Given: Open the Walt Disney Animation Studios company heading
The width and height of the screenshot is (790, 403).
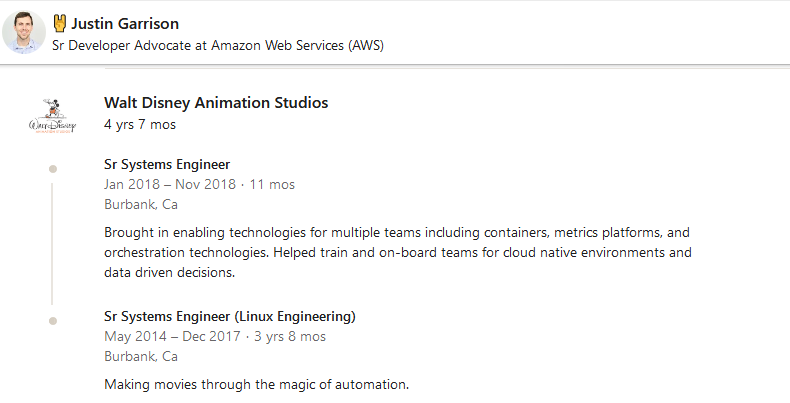Looking at the screenshot, I should click(x=216, y=103).
